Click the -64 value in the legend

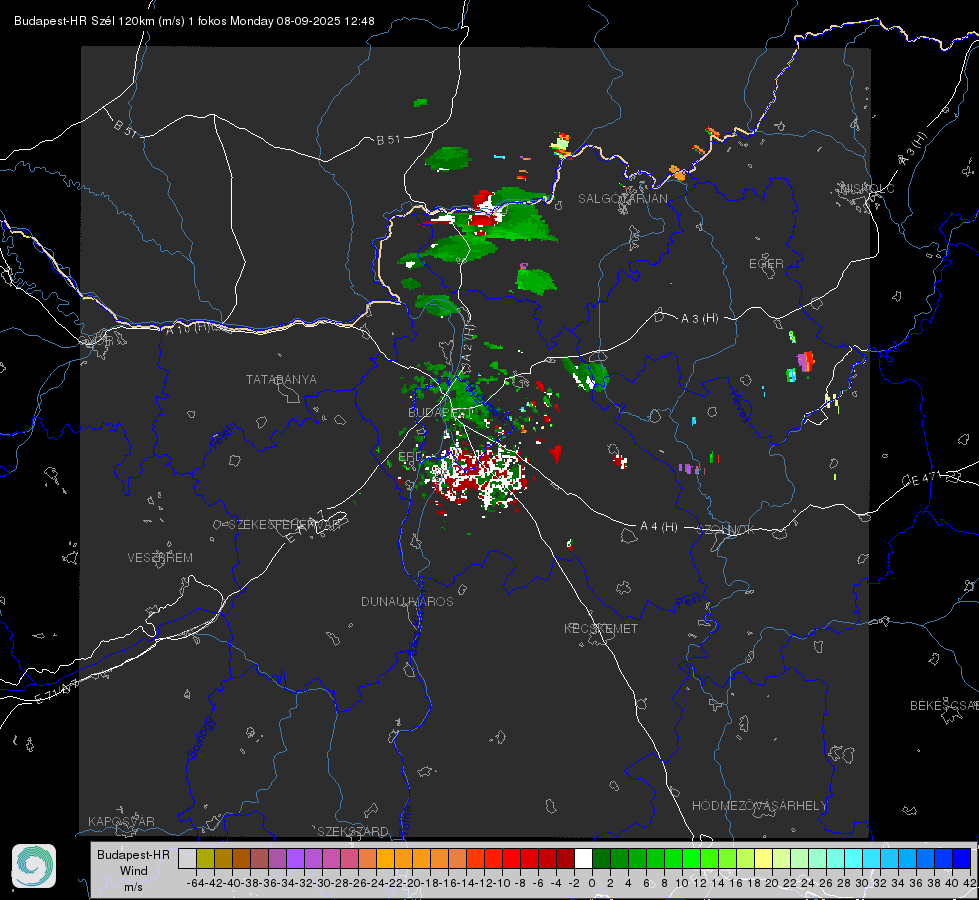[196, 883]
